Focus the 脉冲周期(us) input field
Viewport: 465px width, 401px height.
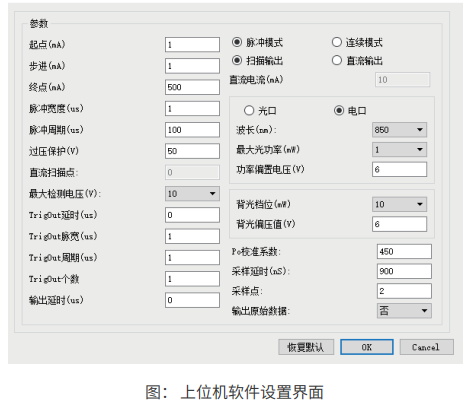point(192,130)
